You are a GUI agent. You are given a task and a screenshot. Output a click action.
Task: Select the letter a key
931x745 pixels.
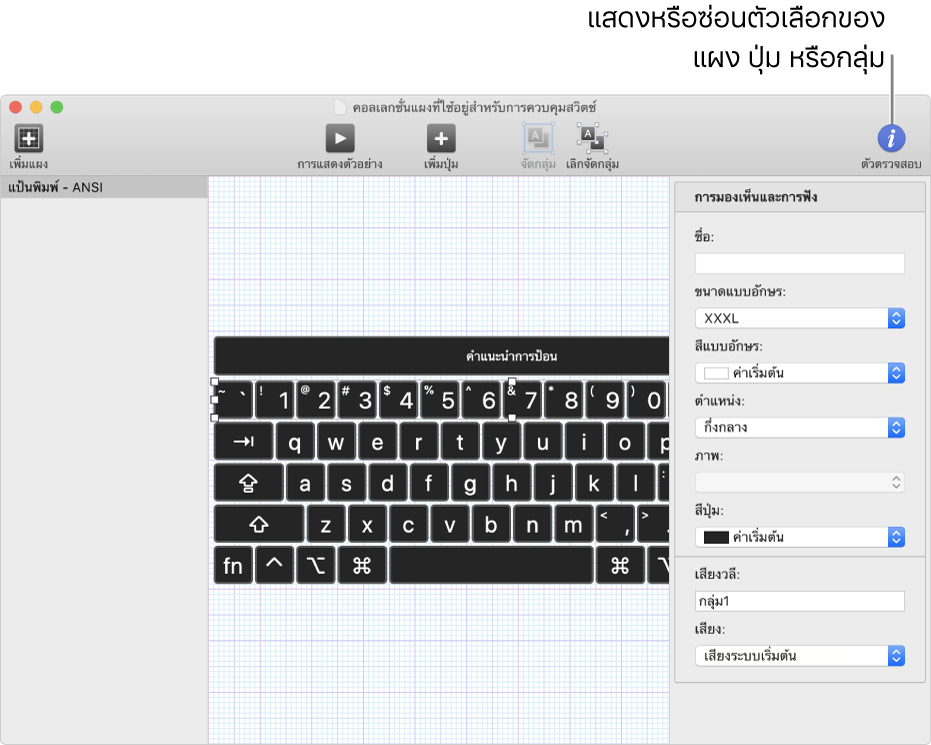click(305, 483)
